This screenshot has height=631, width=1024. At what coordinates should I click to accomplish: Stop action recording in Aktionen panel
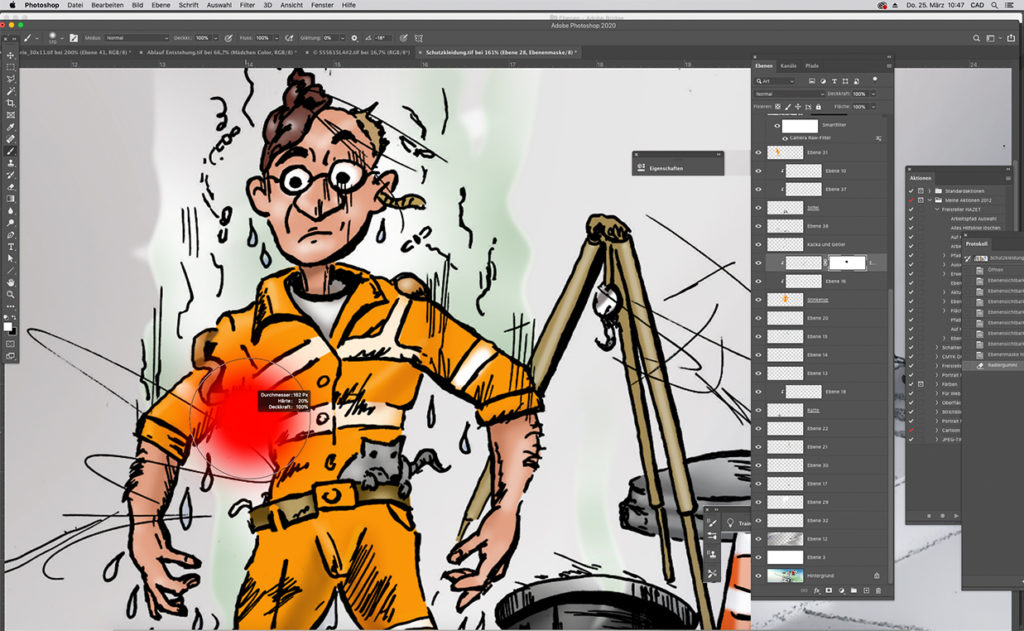[929, 516]
